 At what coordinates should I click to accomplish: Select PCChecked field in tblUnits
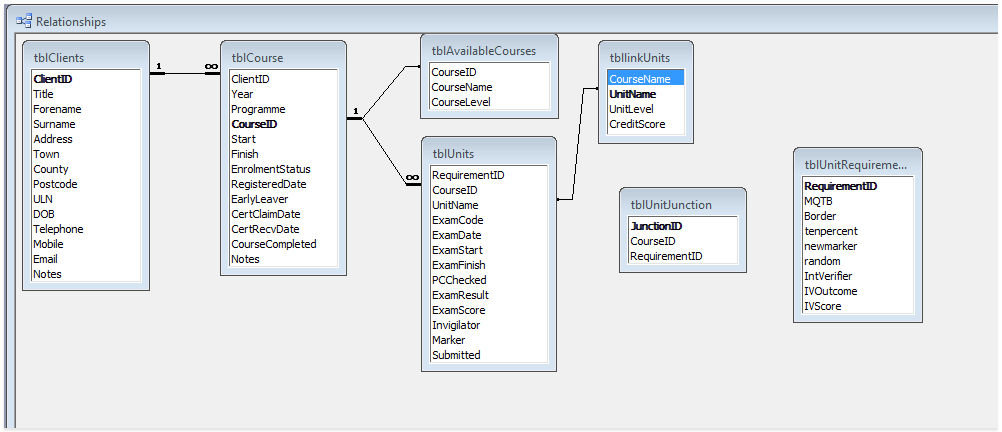(x=488, y=280)
